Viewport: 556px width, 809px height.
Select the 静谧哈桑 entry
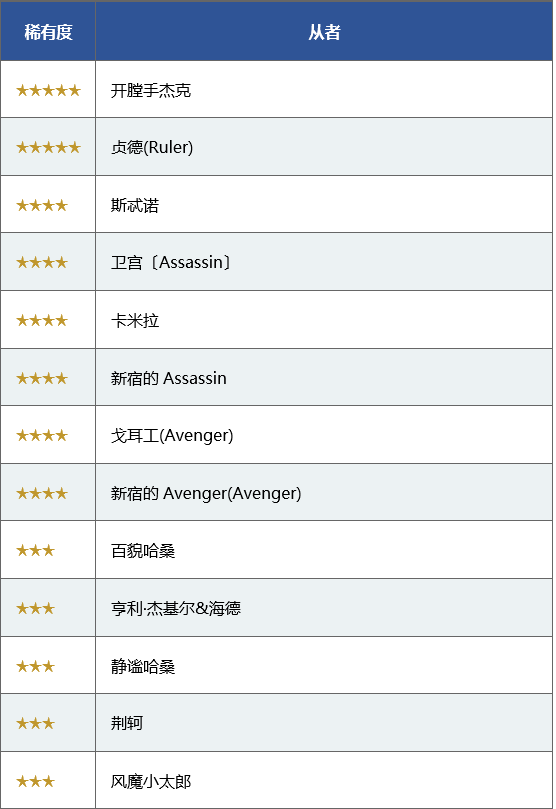click(x=143, y=667)
